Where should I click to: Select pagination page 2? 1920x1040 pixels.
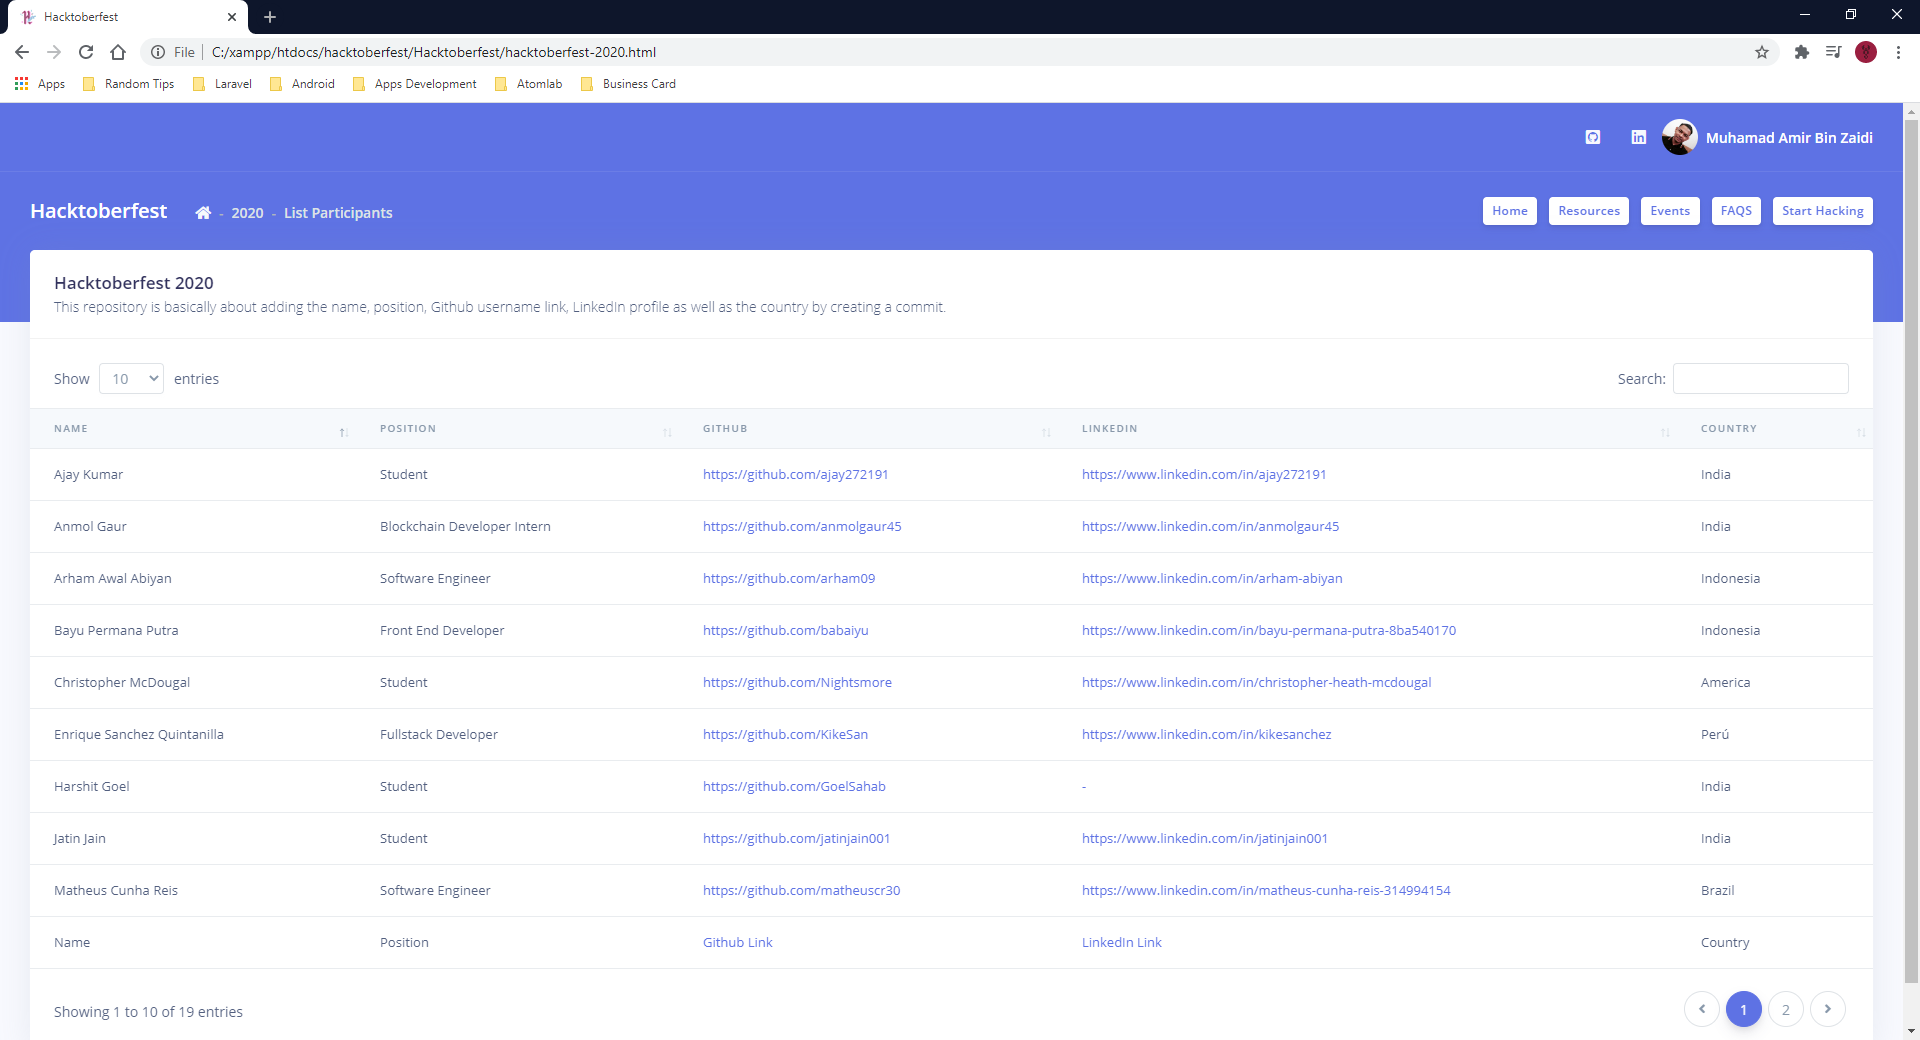pyautogui.click(x=1786, y=1009)
